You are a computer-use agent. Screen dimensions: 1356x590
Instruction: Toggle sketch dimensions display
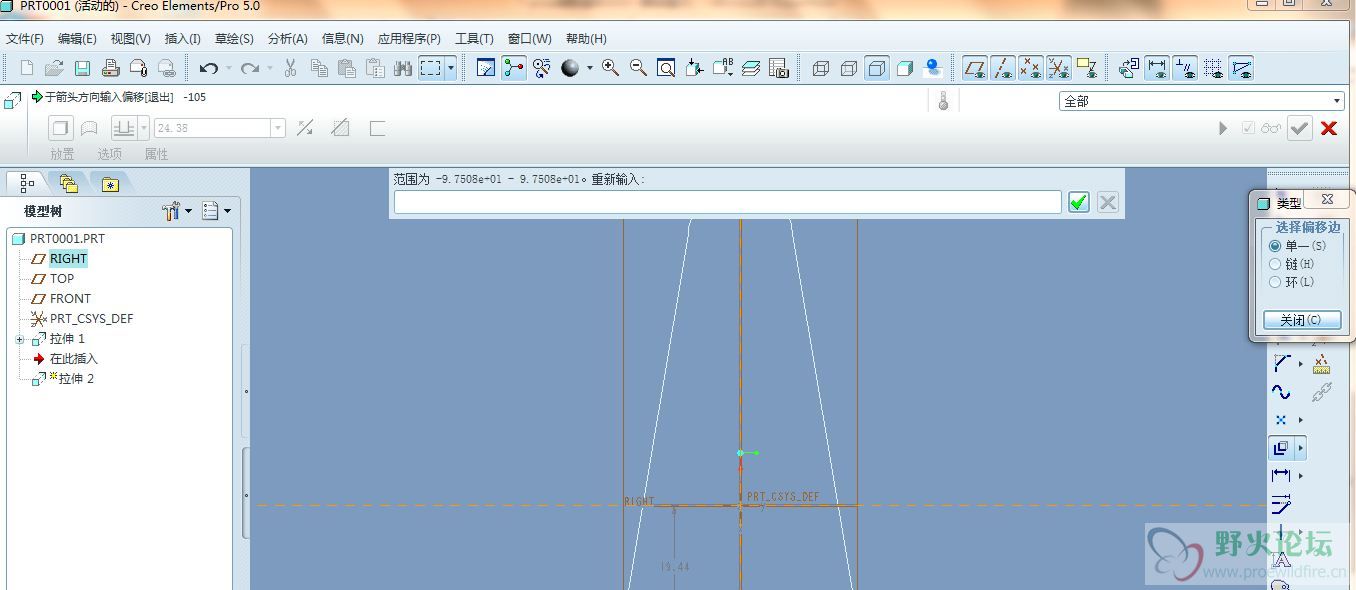[x=1157, y=68]
